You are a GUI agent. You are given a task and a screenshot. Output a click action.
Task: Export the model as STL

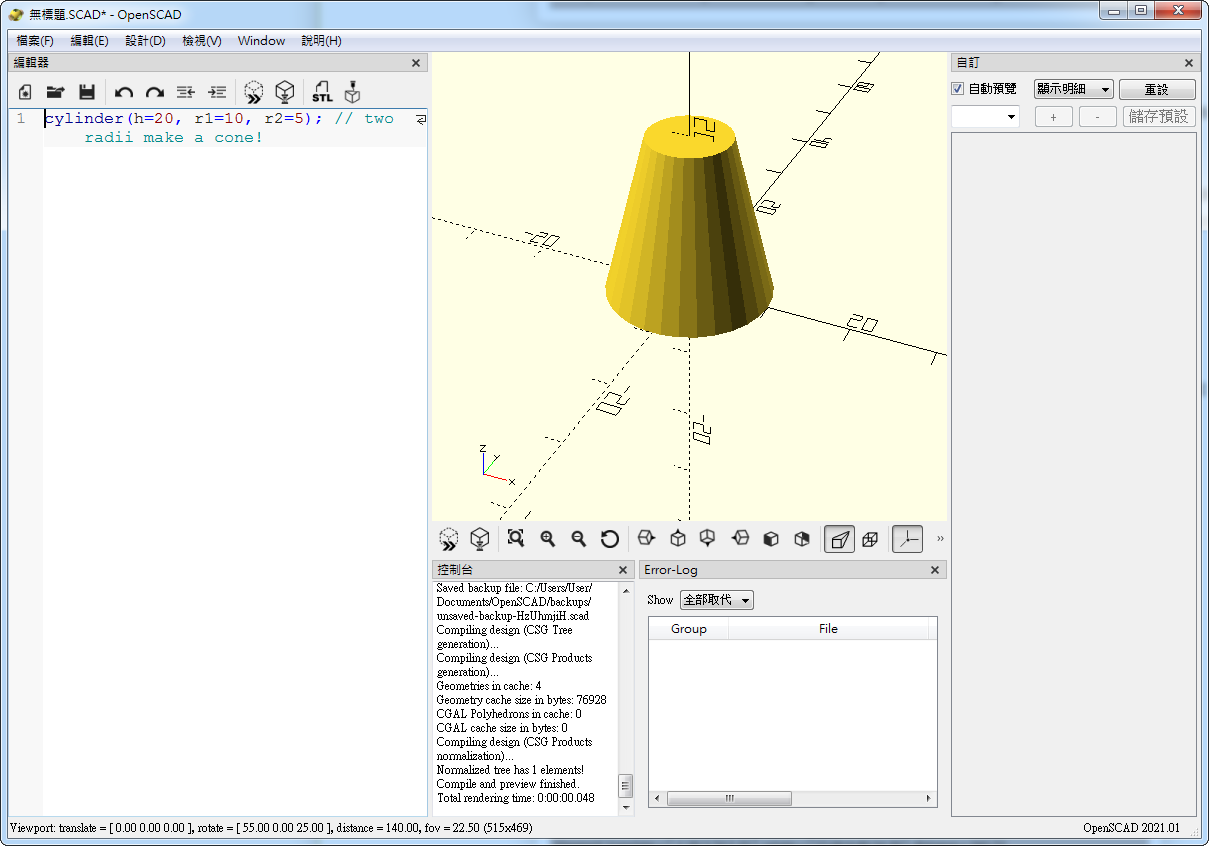322,92
